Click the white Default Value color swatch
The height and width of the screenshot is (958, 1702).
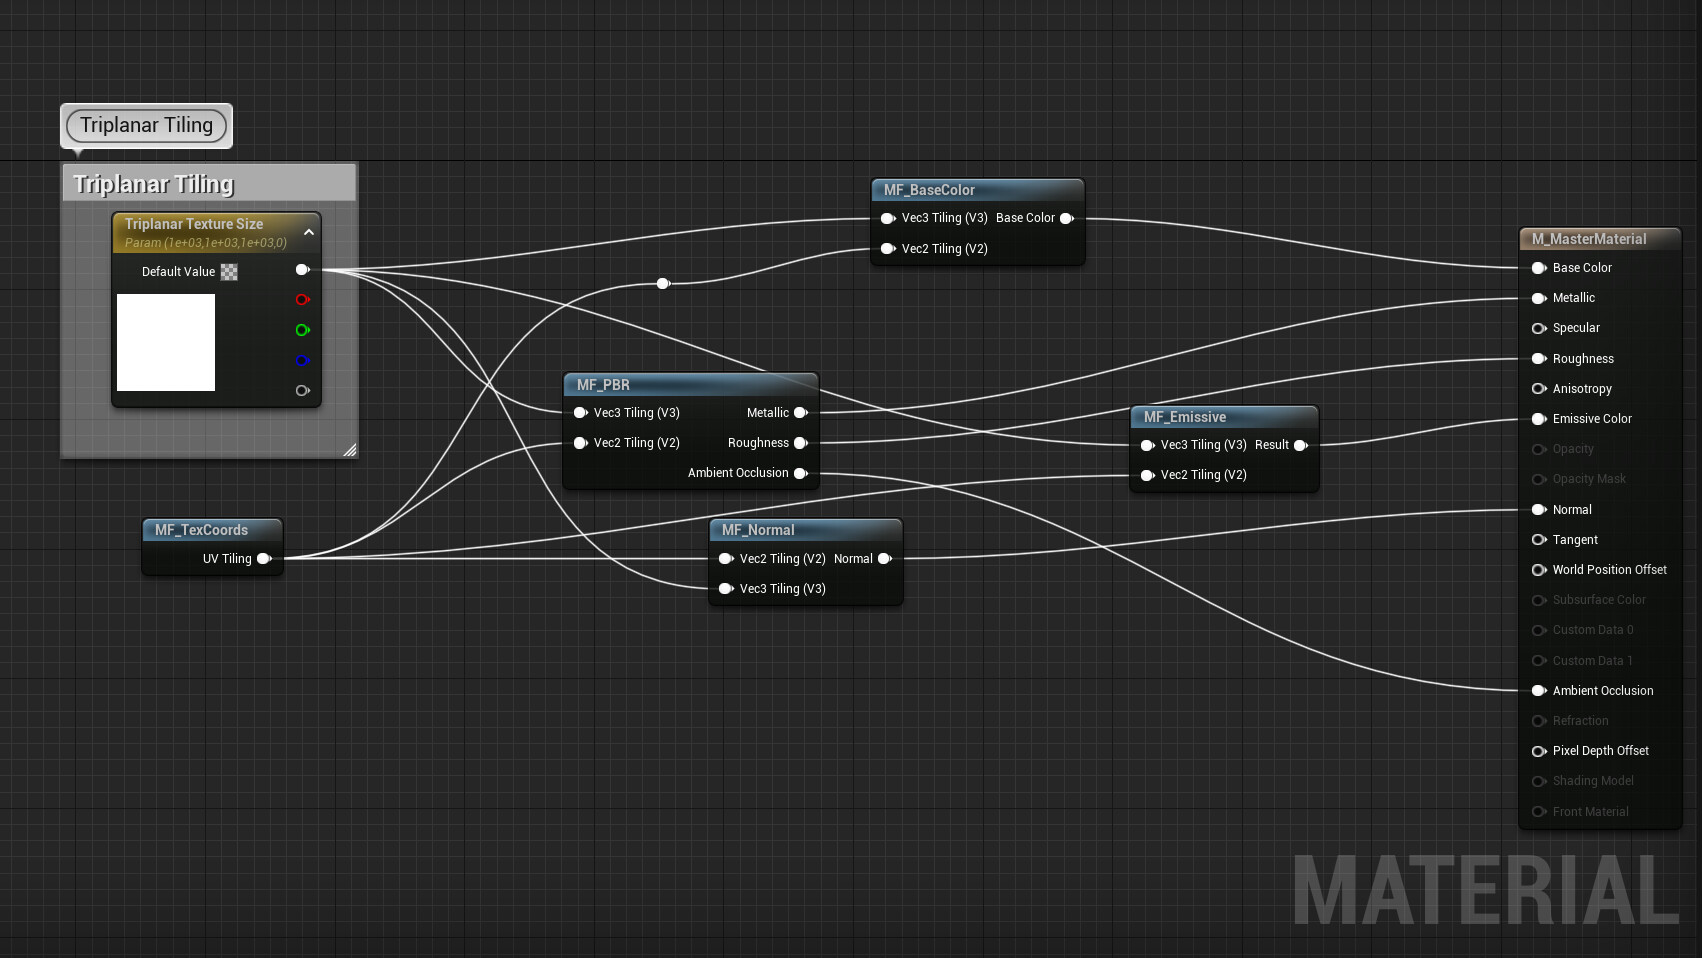(x=166, y=343)
